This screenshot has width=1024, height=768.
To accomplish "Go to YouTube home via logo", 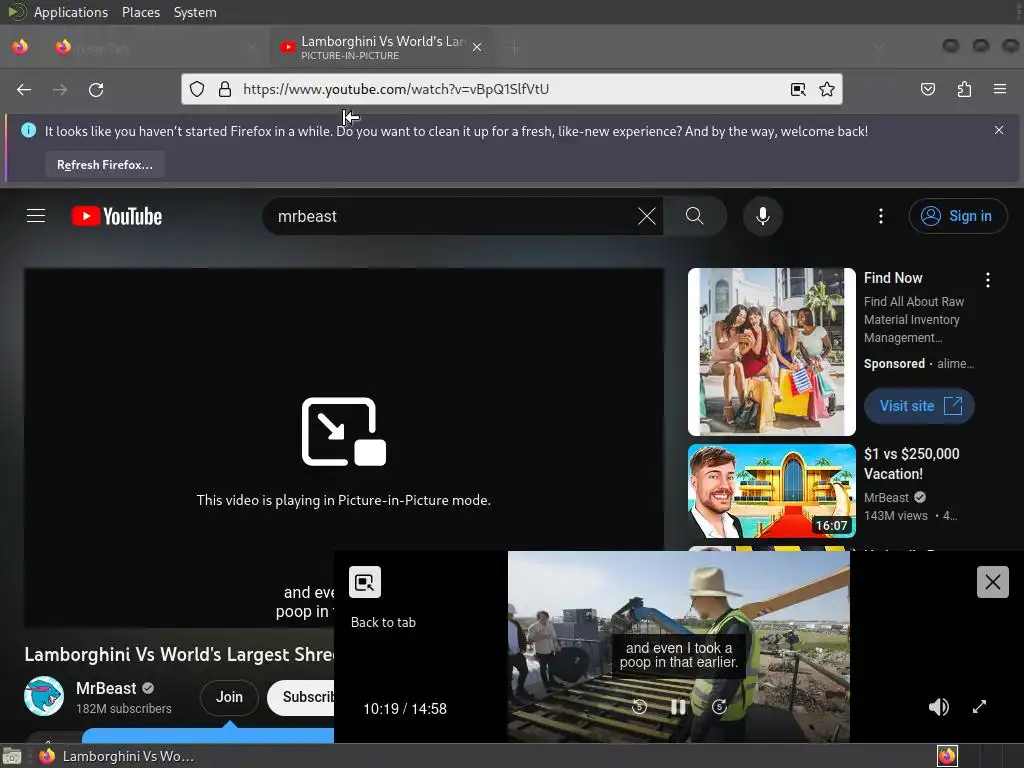I will pos(117,216).
